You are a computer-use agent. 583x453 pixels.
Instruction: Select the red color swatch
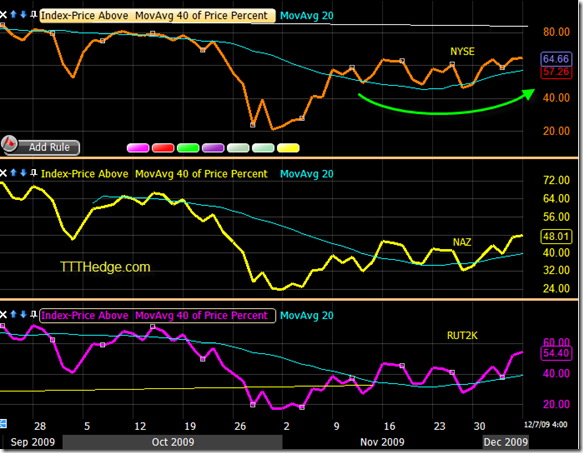pyautogui.click(x=163, y=148)
